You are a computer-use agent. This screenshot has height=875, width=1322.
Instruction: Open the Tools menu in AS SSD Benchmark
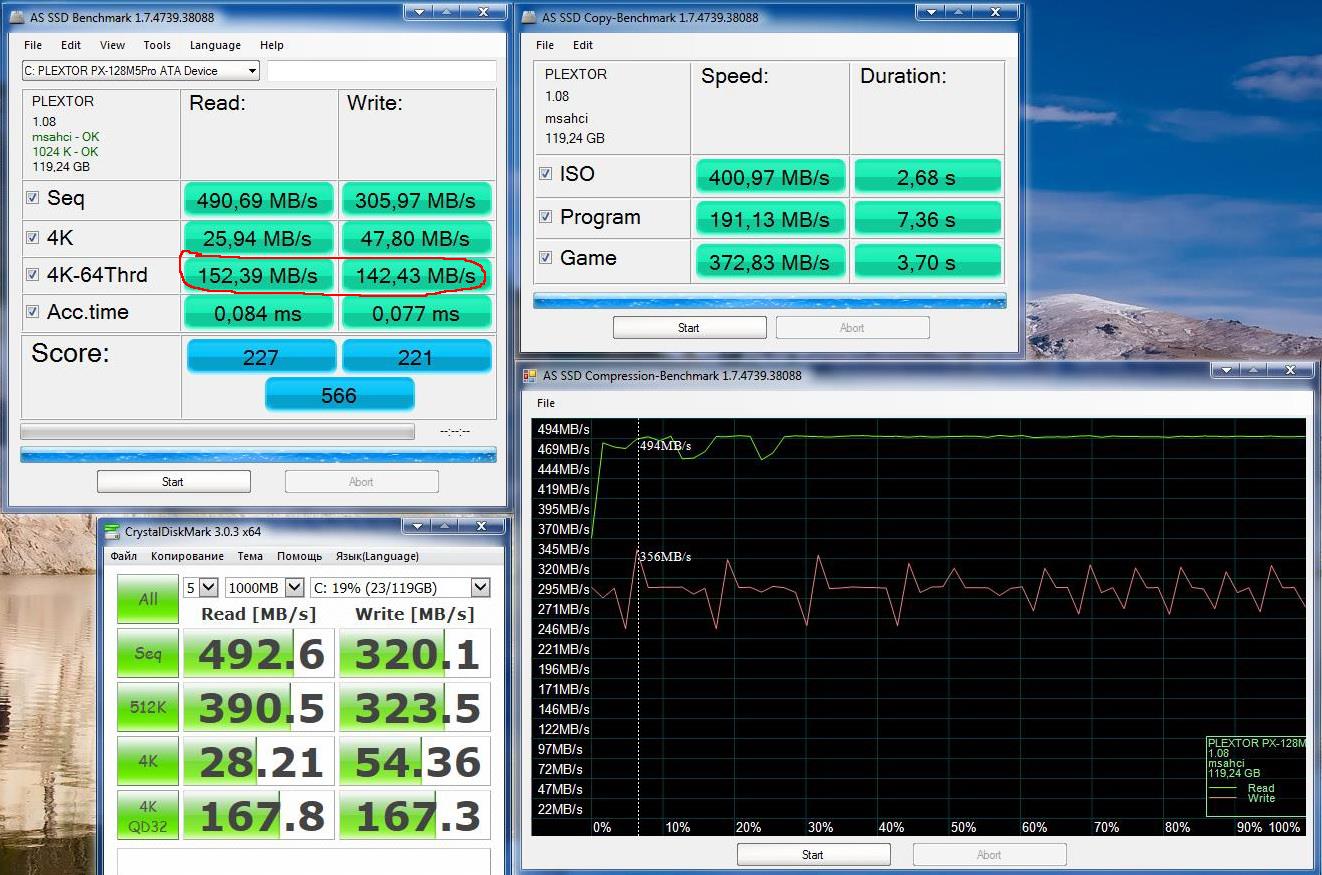click(157, 45)
